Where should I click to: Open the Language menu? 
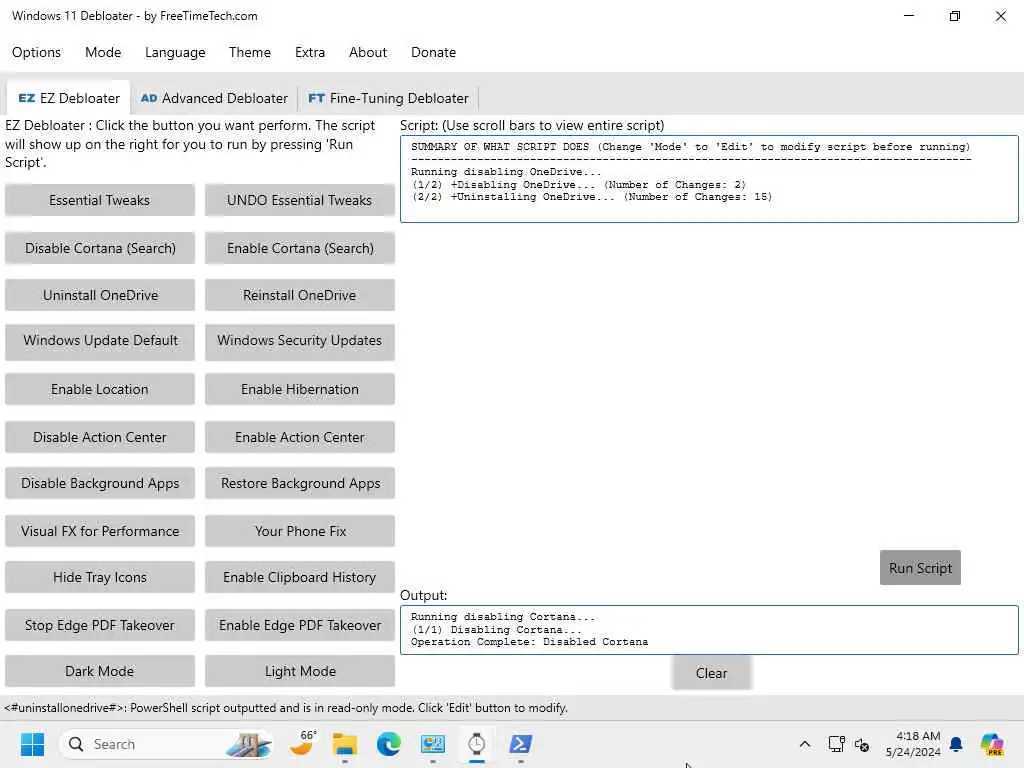175,52
